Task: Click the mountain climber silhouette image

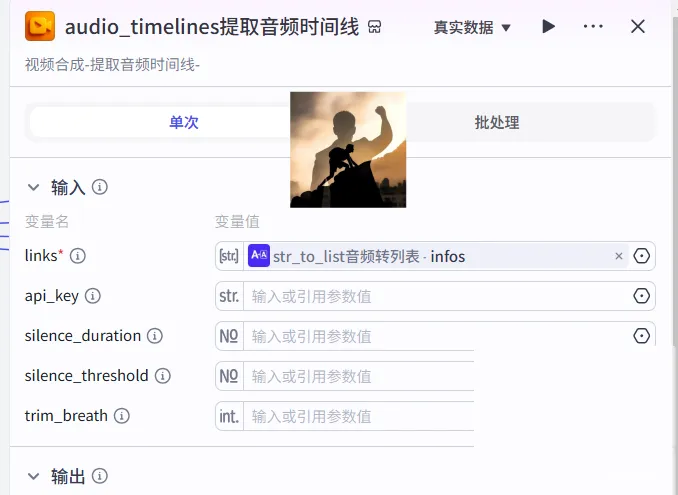Action: (348, 150)
